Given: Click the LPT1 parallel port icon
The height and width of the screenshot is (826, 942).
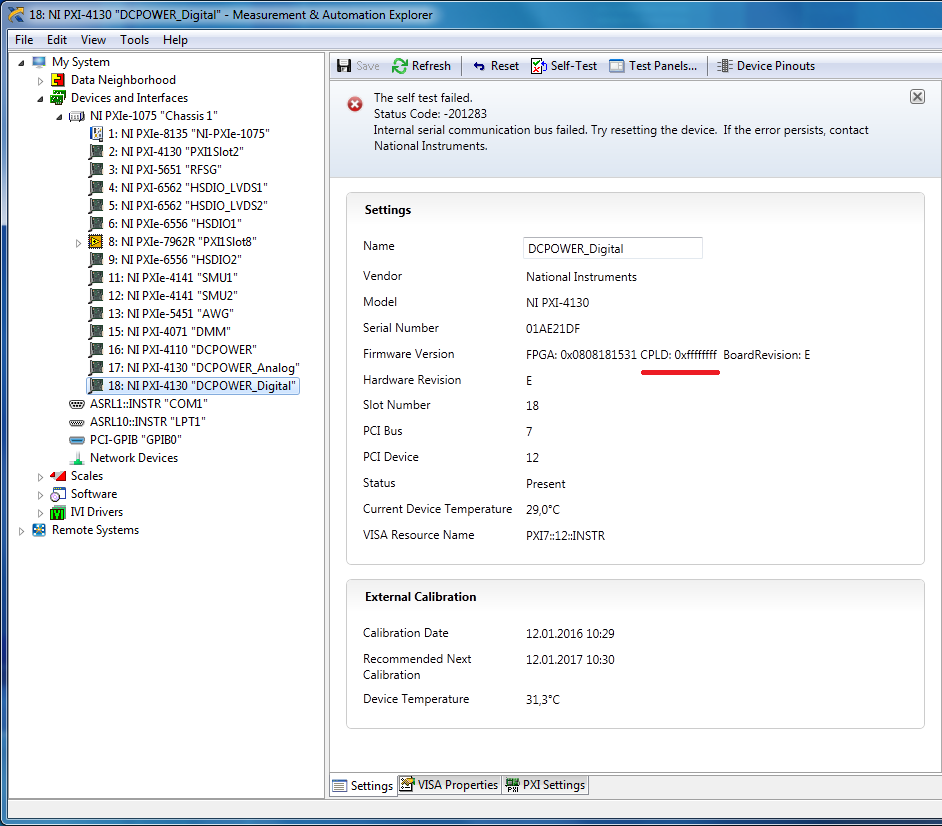Looking at the screenshot, I should 77,422.
